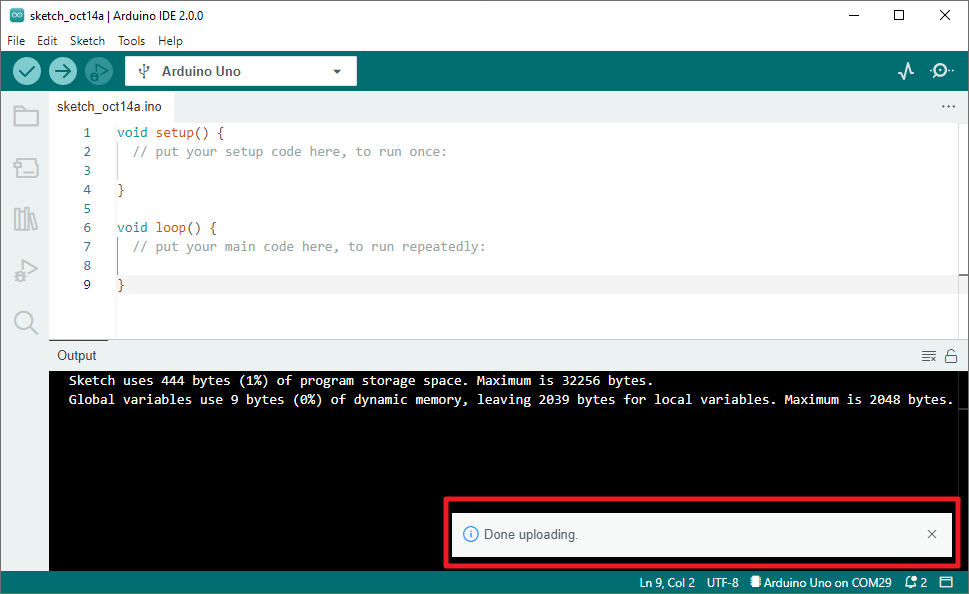Place cursor on empty line 8

pyautogui.click(x=536, y=266)
